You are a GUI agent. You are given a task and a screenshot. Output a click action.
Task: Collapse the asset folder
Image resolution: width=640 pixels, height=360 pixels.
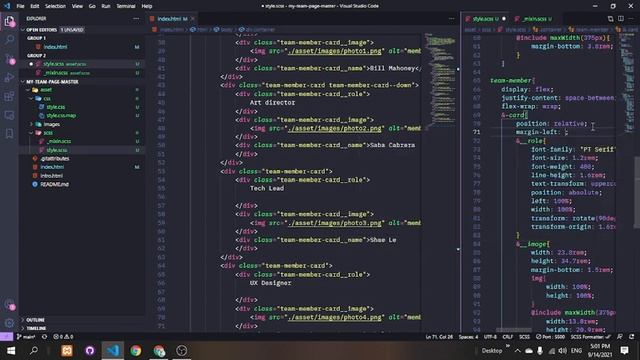tap(28, 90)
